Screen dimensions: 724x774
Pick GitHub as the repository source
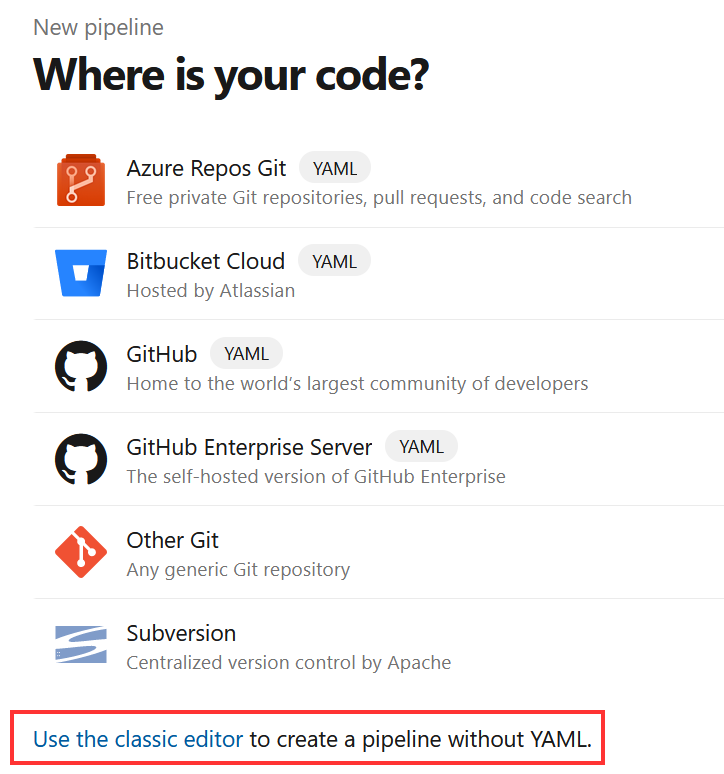[x=379, y=367]
